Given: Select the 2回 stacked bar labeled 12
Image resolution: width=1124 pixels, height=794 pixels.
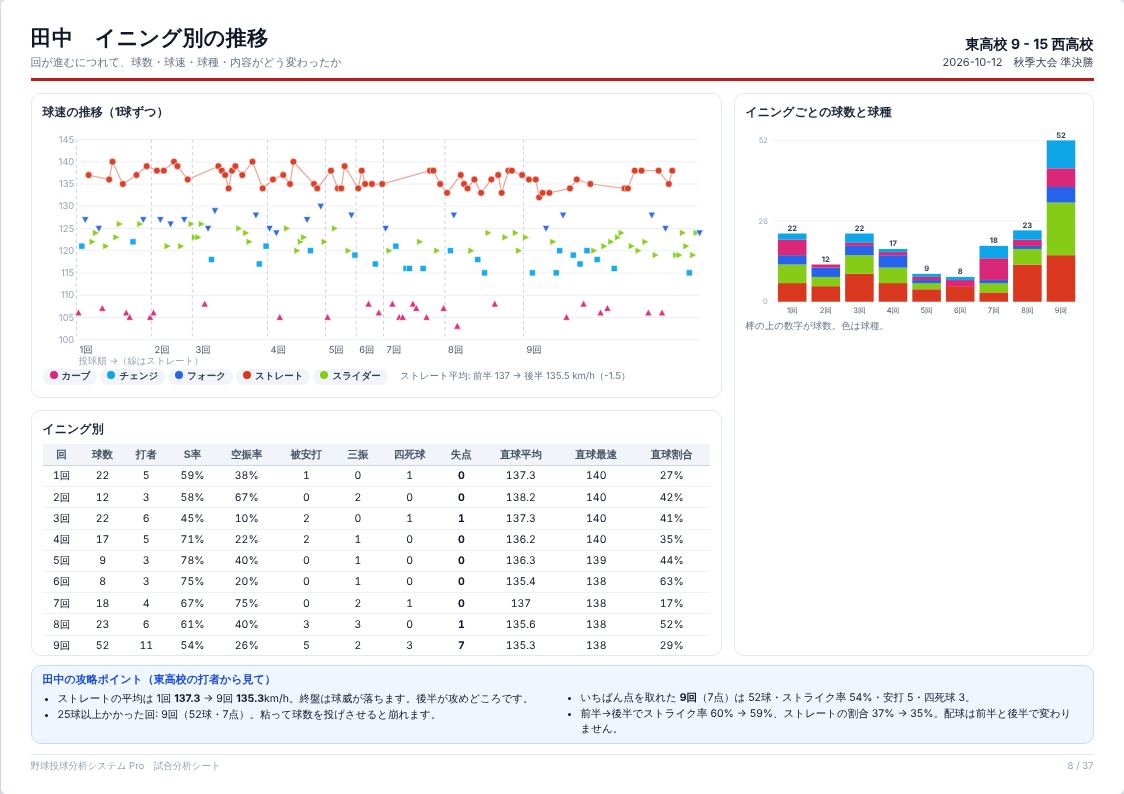Looking at the screenshot, I should 825,283.
